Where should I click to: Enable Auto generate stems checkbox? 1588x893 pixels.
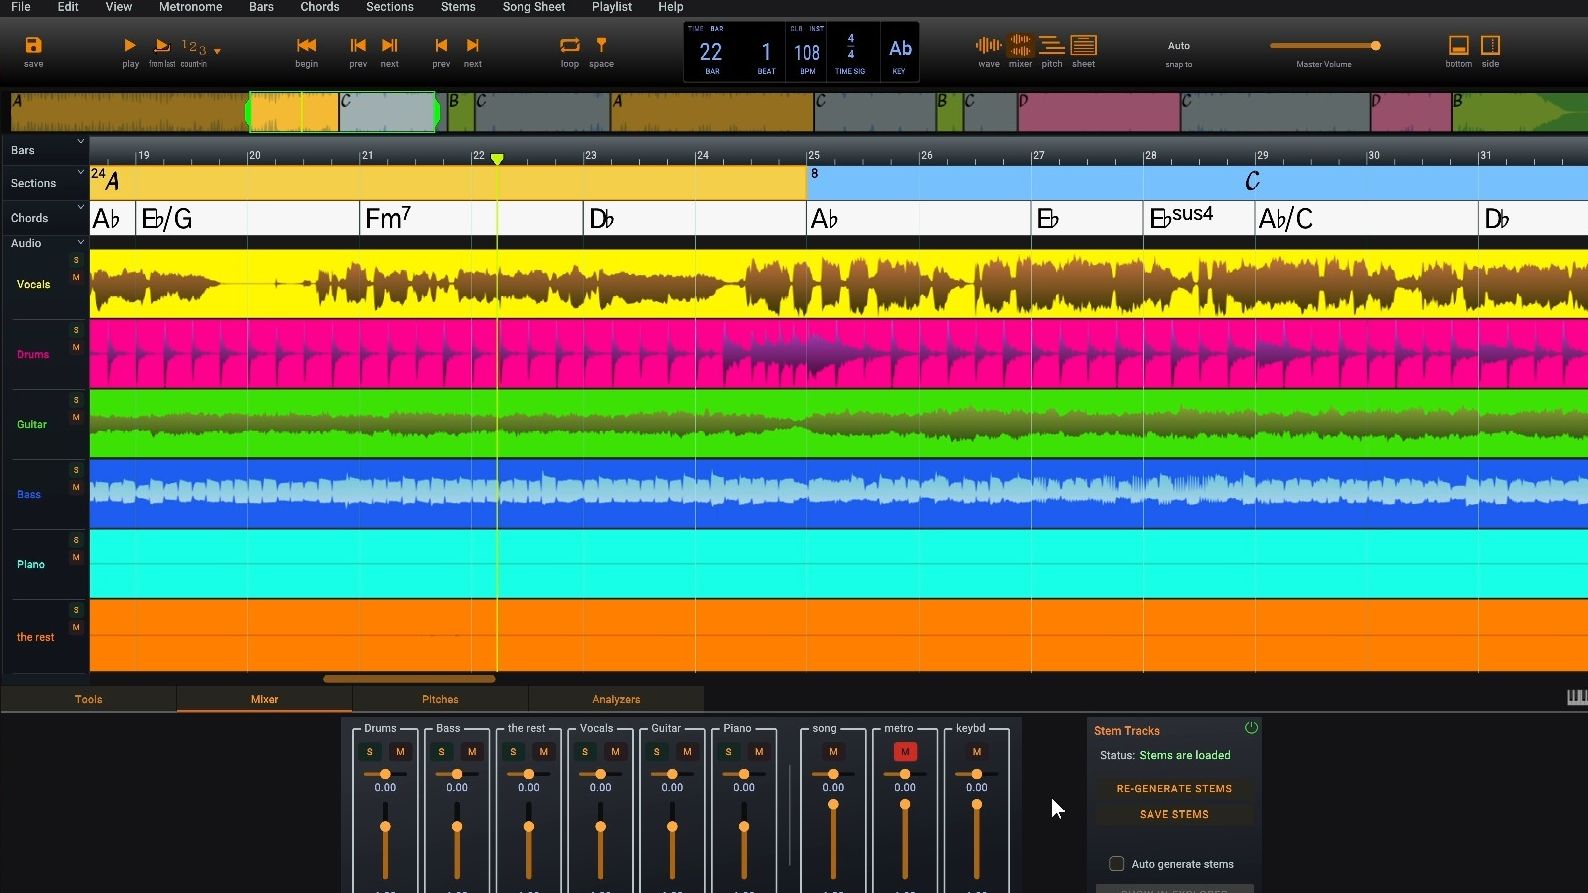[x=1117, y=864]
